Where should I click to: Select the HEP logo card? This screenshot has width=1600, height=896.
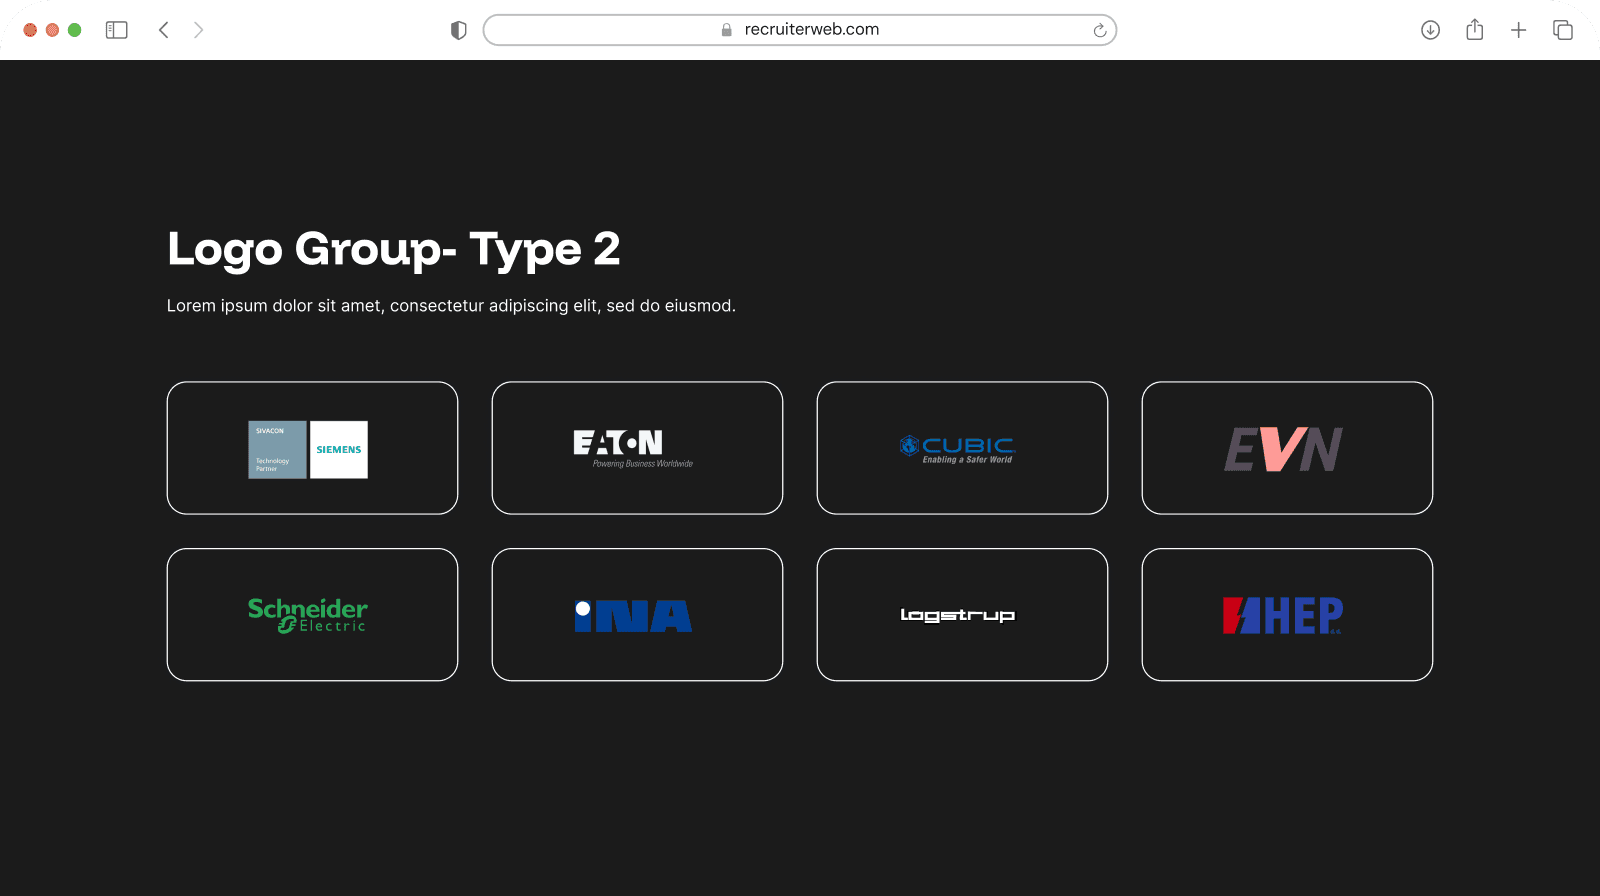pyautogui.click(x=1287, y=615)
